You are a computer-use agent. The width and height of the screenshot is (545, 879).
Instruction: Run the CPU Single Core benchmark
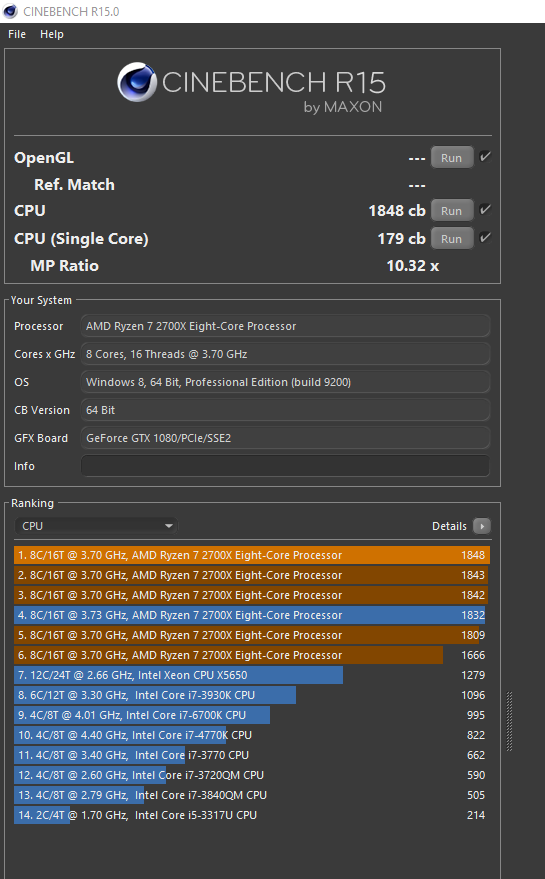pyautogui.click(x=451, y=239)
